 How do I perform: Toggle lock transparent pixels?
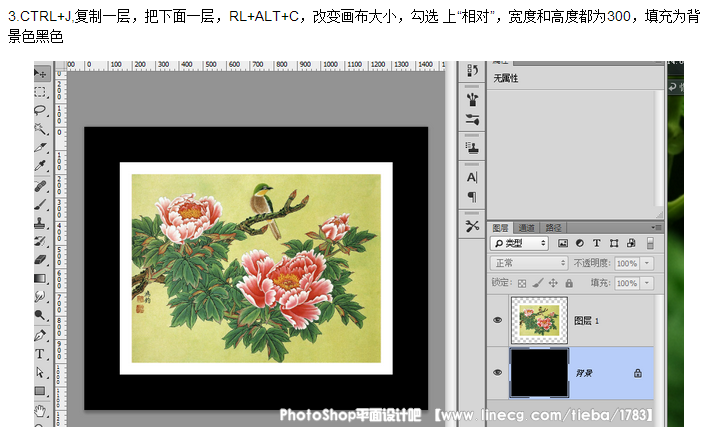(522, 283)
